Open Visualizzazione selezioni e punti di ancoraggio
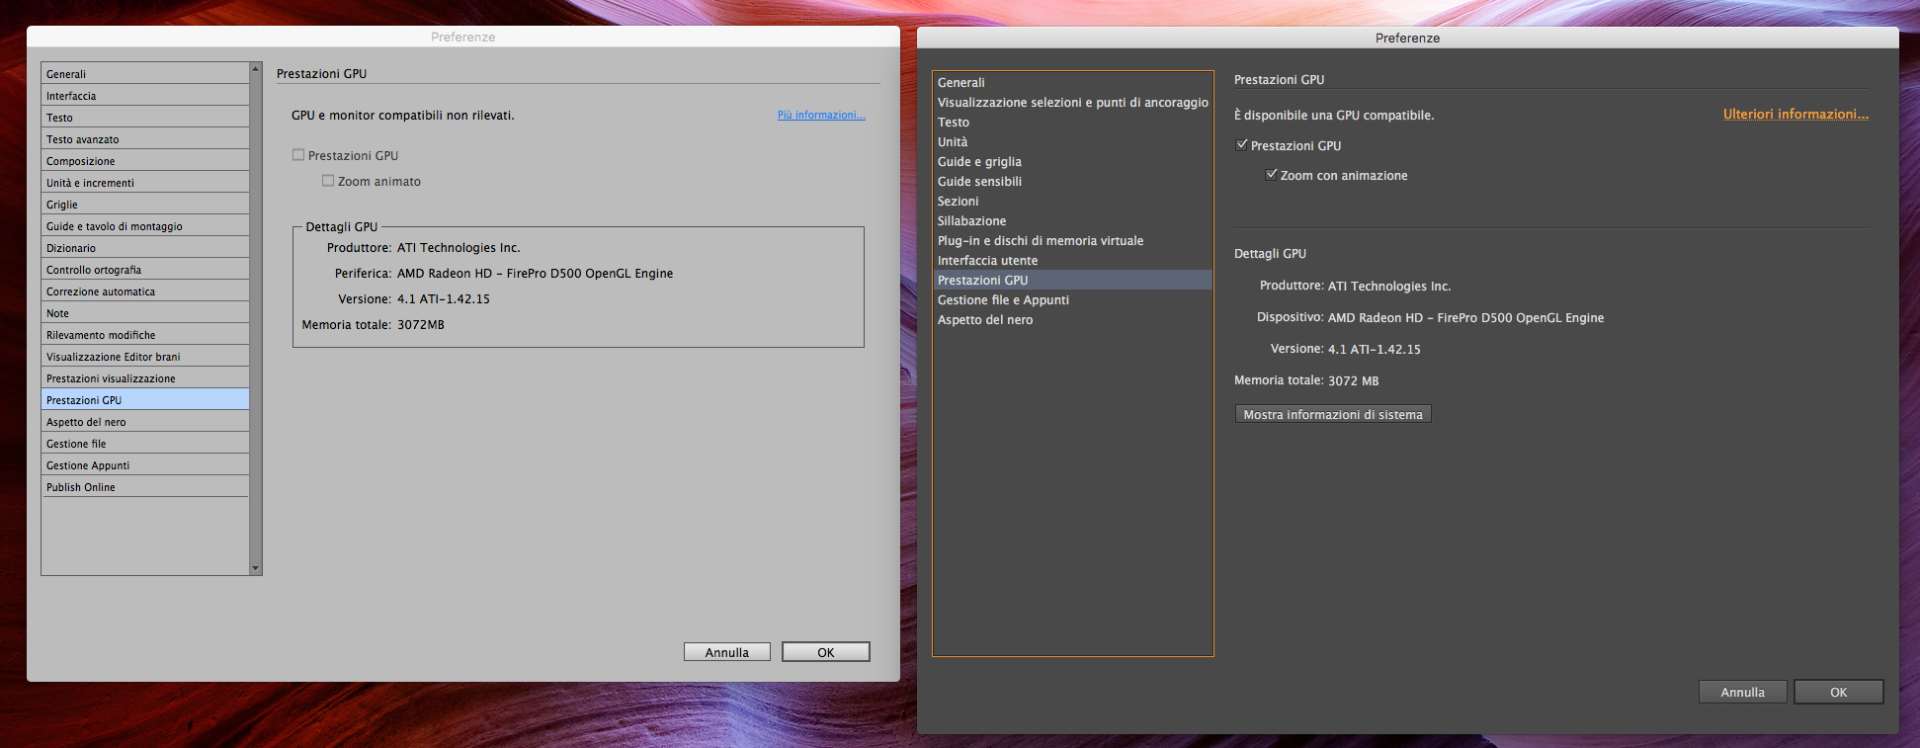1920x748 pixels. 1073,102
